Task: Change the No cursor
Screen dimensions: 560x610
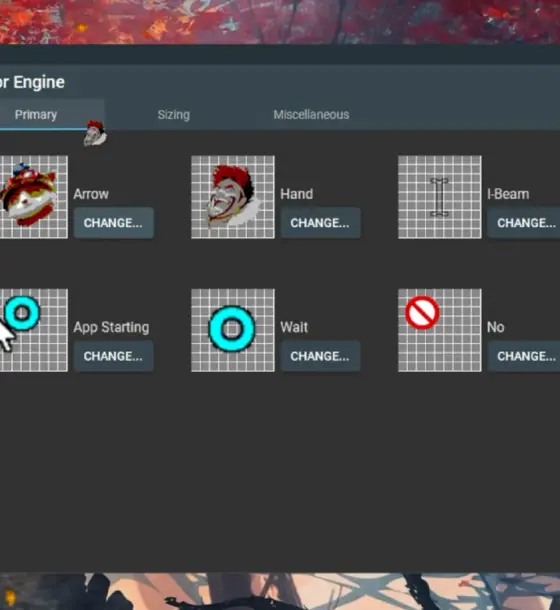Action: coord(524,356)
